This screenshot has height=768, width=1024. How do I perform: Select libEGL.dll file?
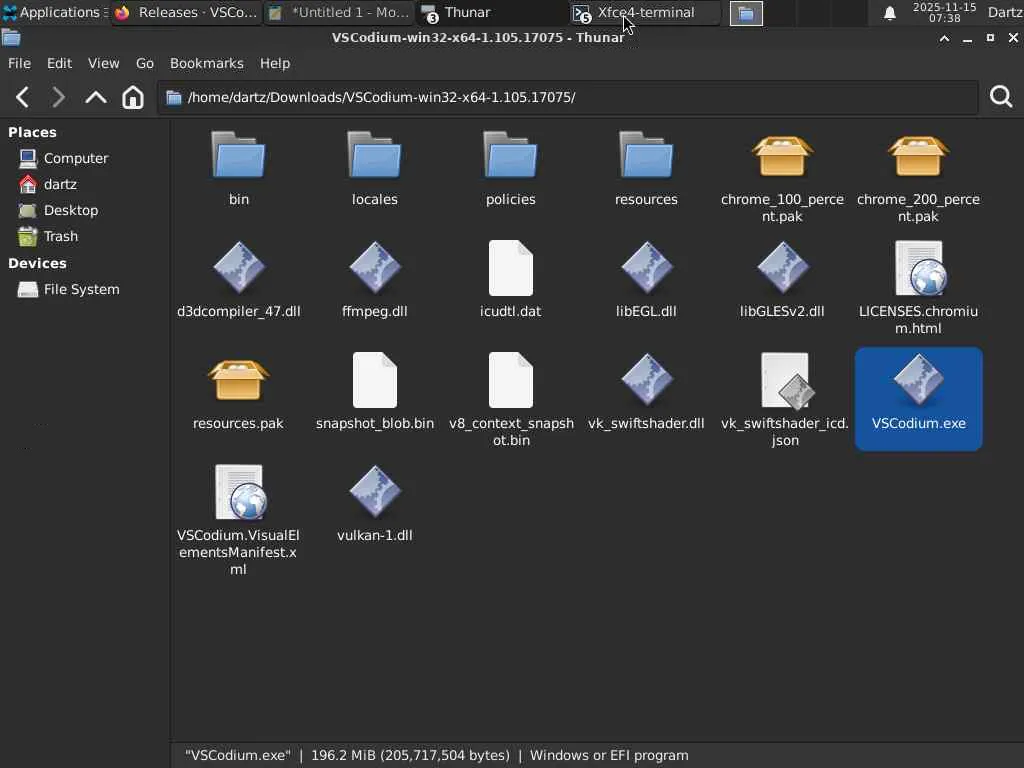click(x=647, y=280)
